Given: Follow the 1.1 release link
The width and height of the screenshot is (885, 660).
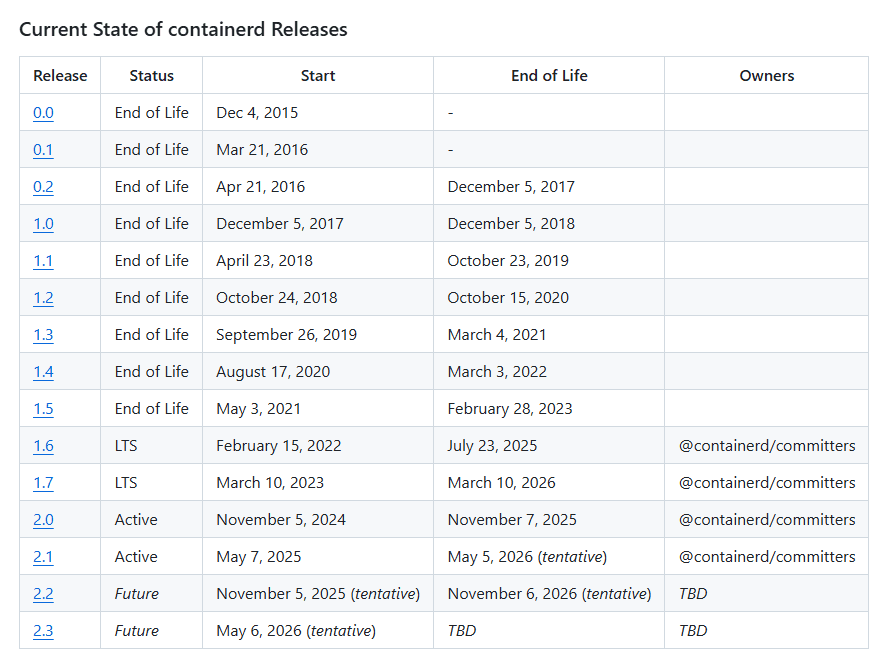Looking at the screenshot, I should 43,261.
